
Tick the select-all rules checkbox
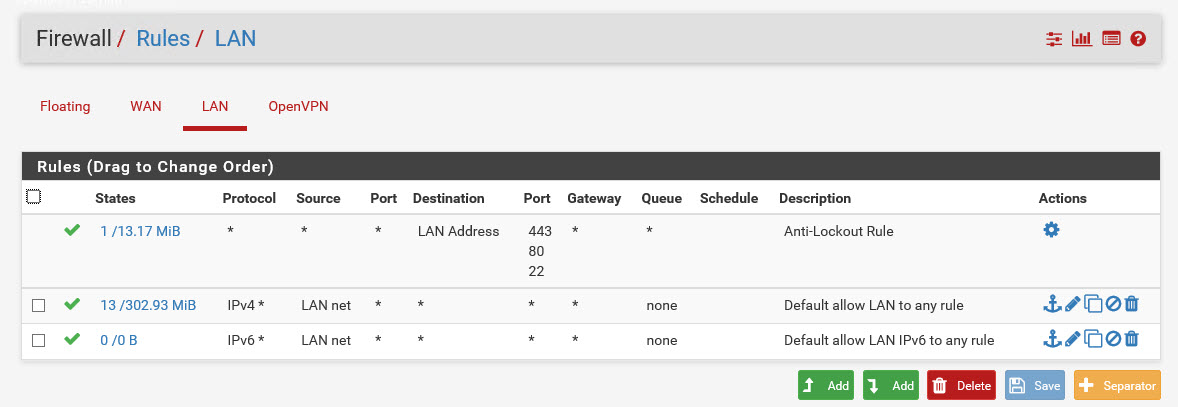pyautogui.click(x=34, y=197)
